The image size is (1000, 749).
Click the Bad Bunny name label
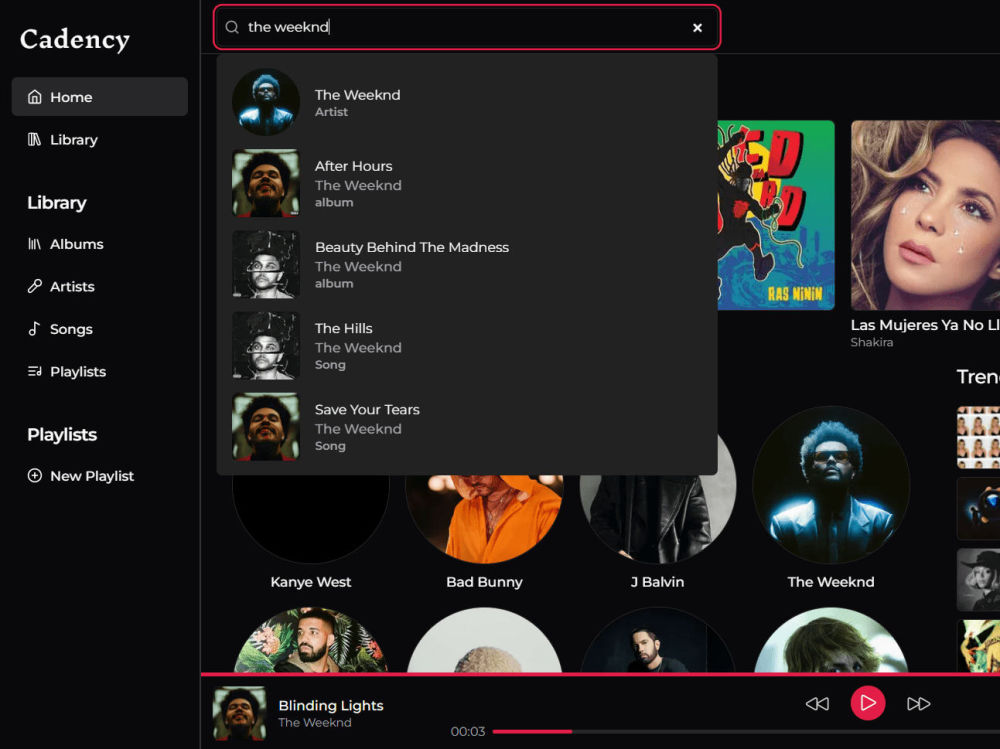pyautogui.click(x=484, y=582)
